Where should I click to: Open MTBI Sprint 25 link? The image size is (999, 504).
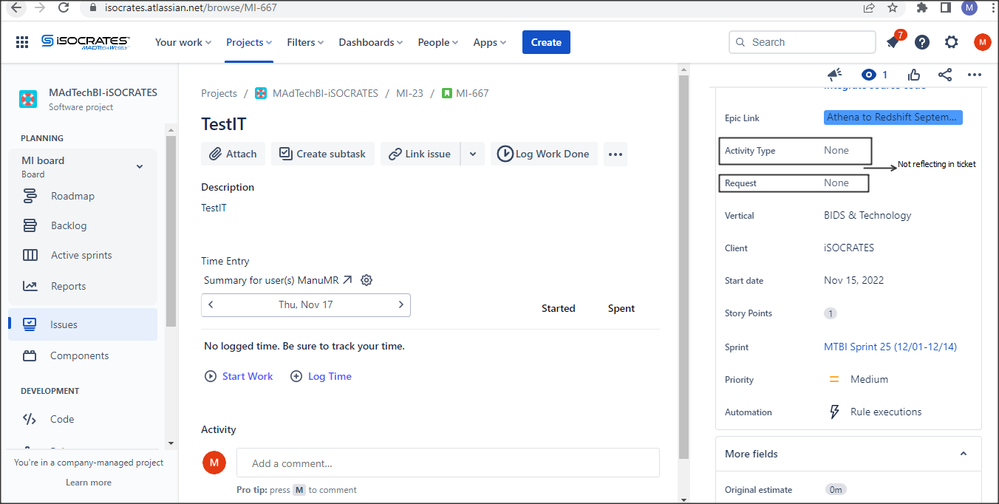point(890,347)
